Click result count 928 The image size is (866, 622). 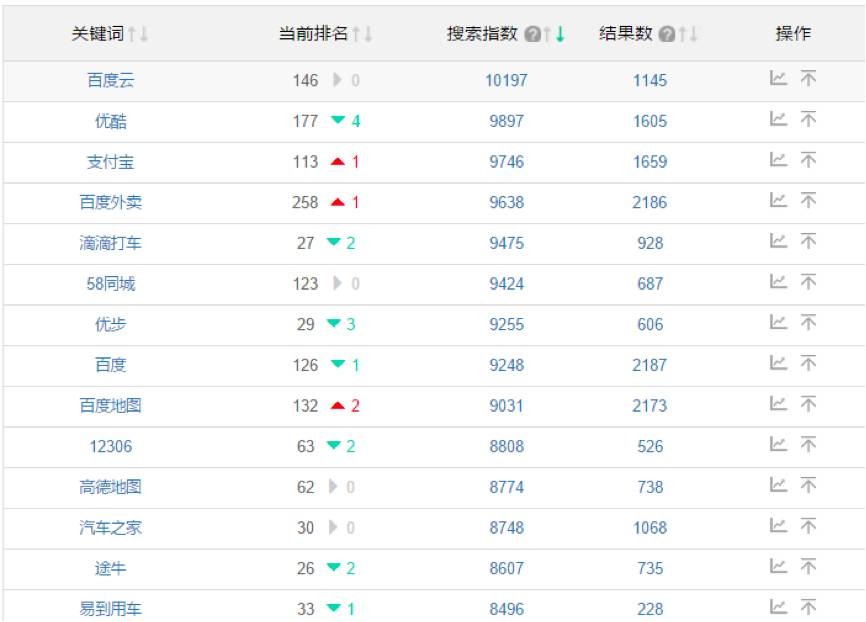(650, 243)
